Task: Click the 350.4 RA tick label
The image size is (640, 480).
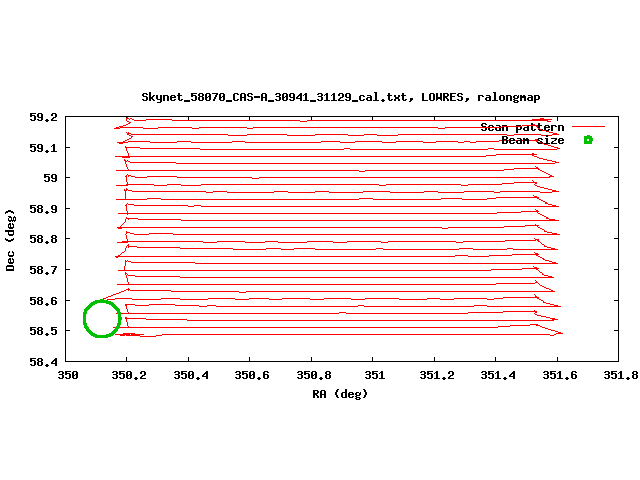Action: (191, 375)
